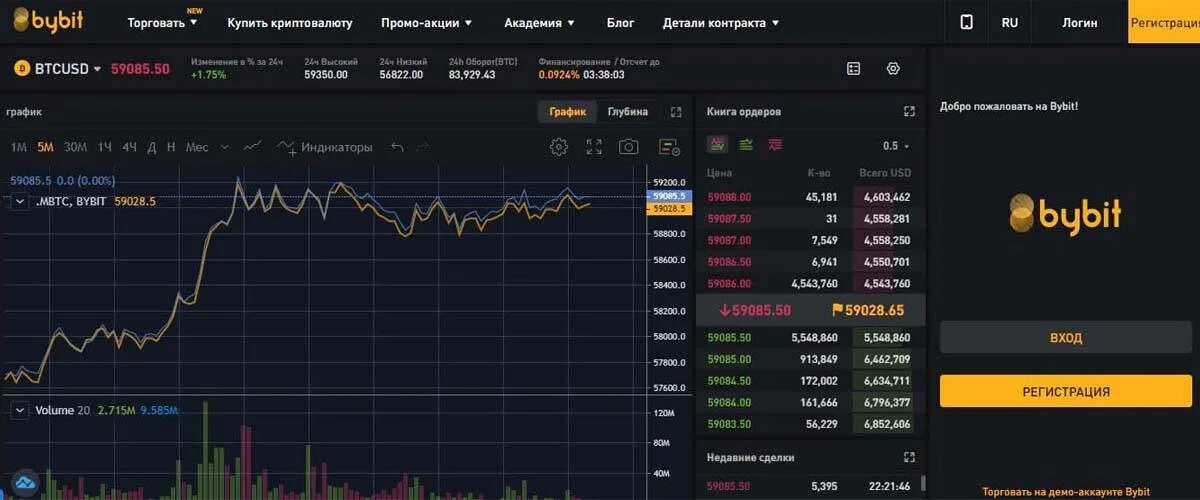Select the 5М timeframe
The image size is (1200, 500).
(x=45, y=147)
